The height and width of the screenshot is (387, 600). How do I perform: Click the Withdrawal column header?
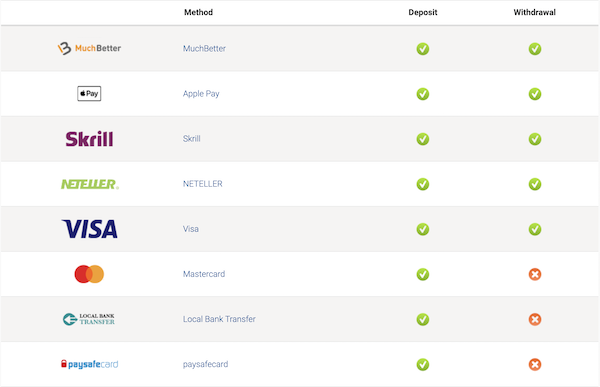[x=535, y=12]
